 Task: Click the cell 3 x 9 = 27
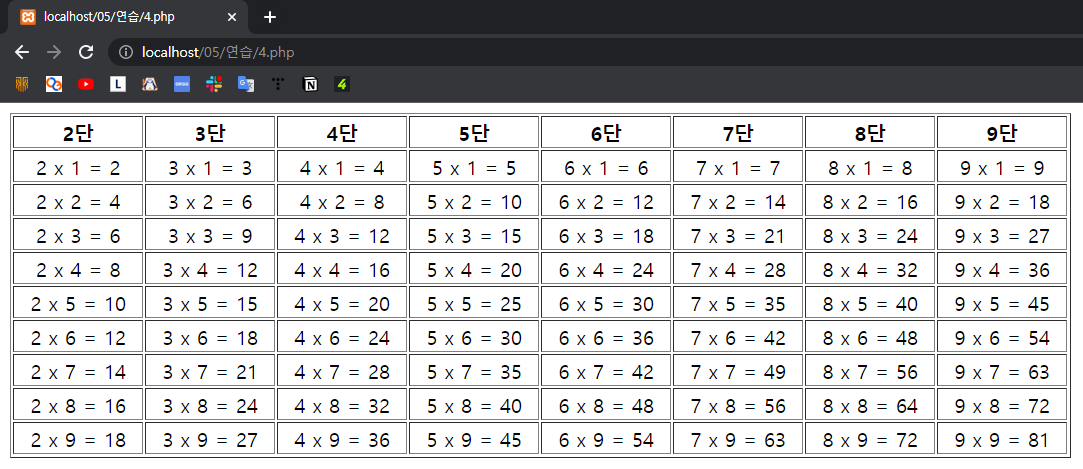[210, 439]
